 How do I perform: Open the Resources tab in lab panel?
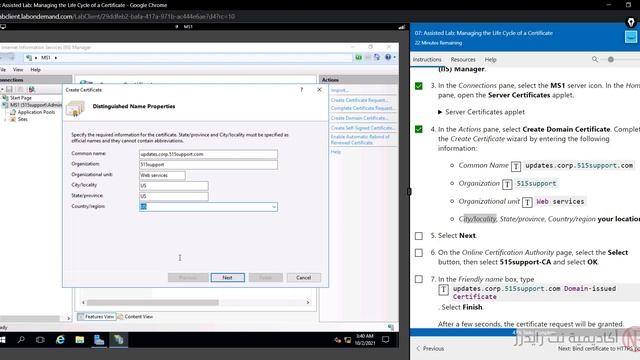[x=463, y=60]
